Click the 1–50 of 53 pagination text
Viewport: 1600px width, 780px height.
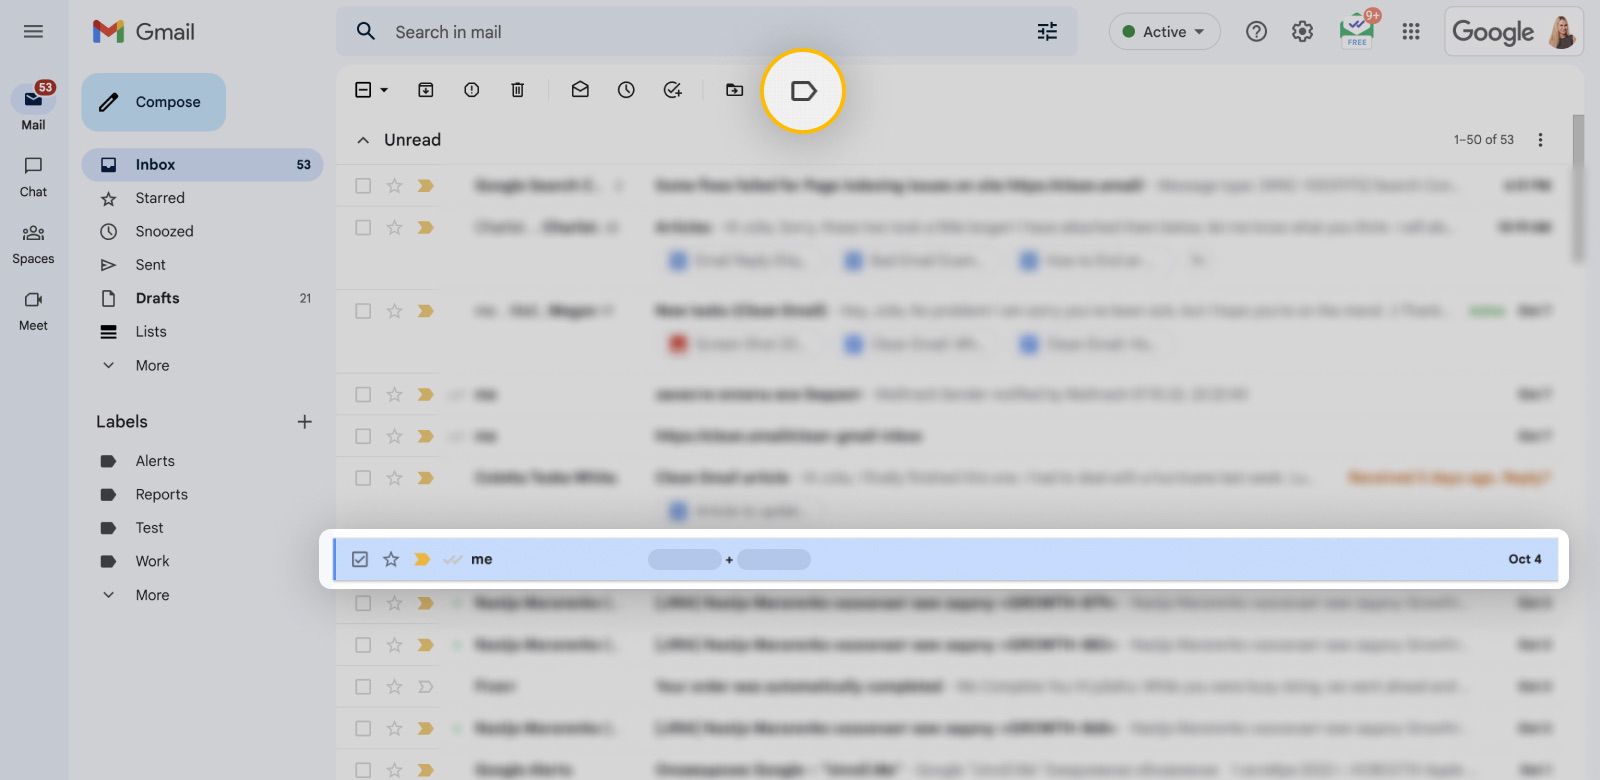1483,140
